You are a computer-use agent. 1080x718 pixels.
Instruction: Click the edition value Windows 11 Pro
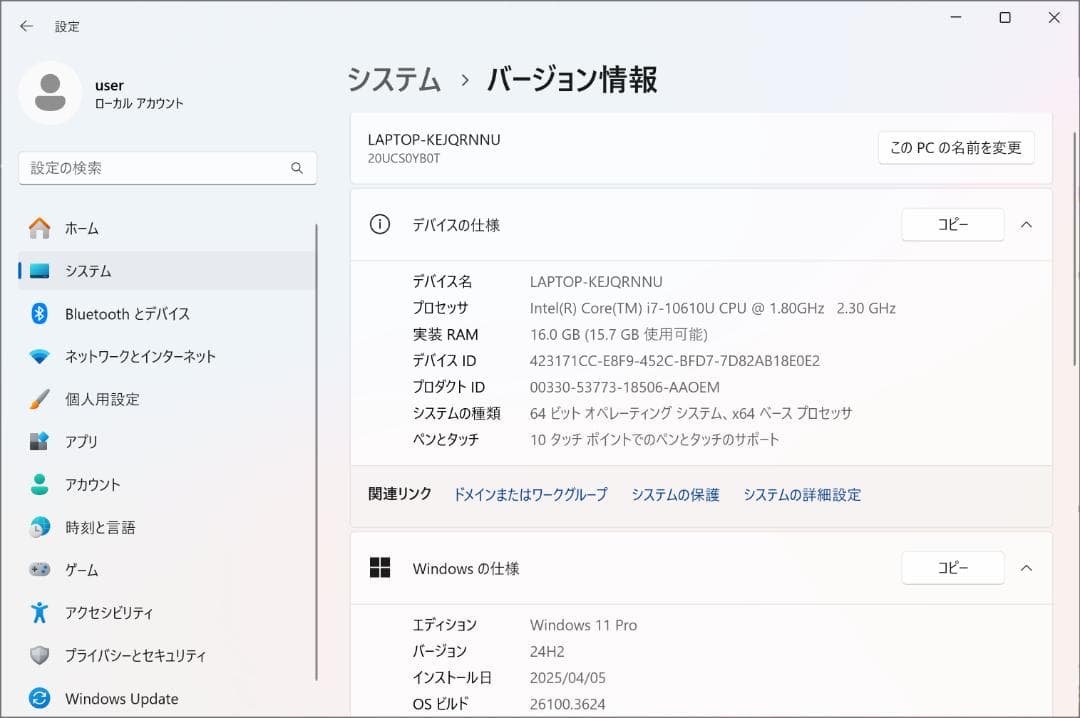(x=583, y=625)
